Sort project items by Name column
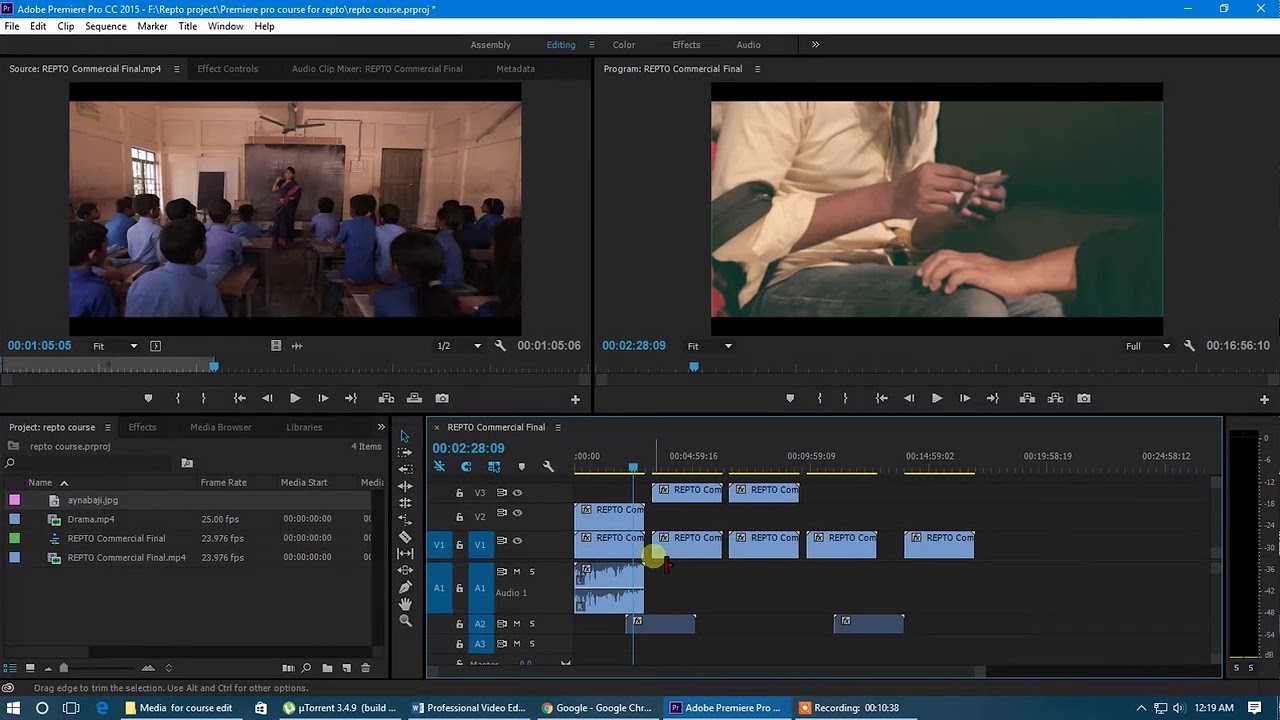1280x720 pixels. coord(40,482)
